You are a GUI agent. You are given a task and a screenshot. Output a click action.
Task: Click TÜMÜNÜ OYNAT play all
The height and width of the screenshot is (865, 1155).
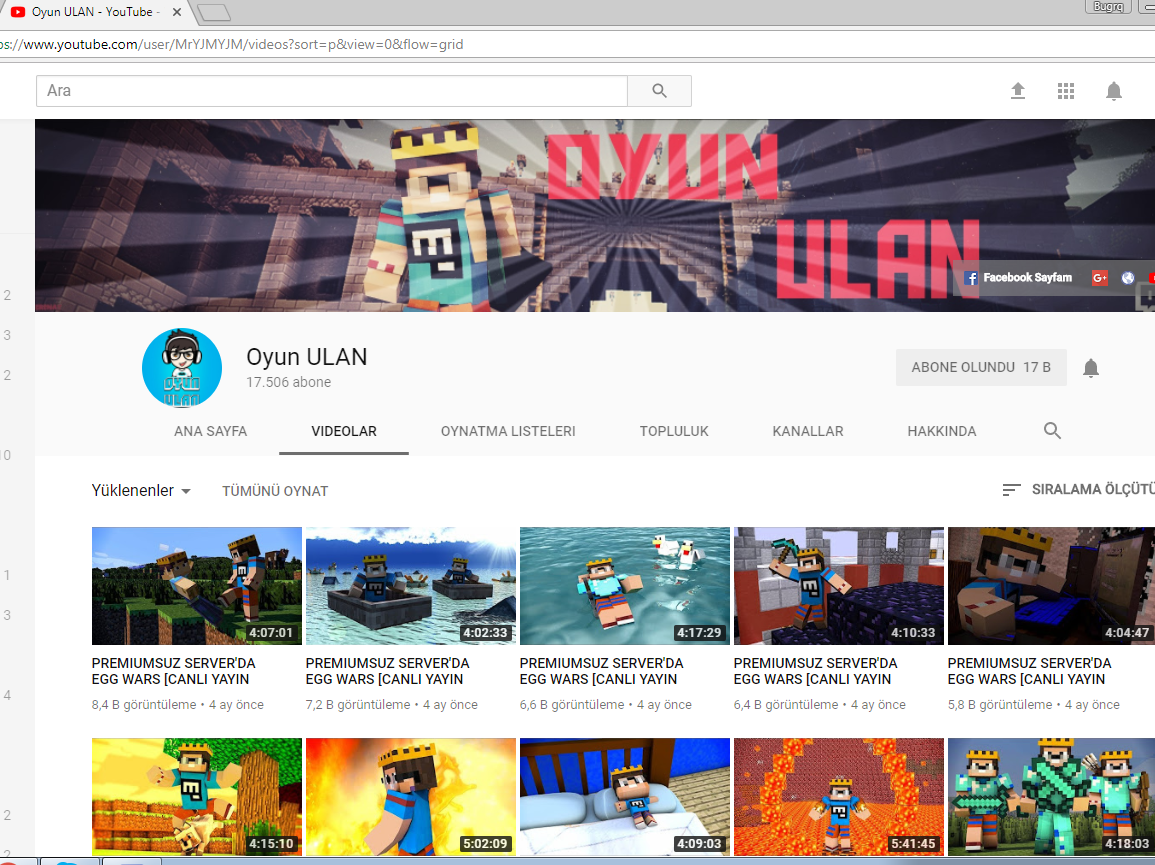point(275,491)
